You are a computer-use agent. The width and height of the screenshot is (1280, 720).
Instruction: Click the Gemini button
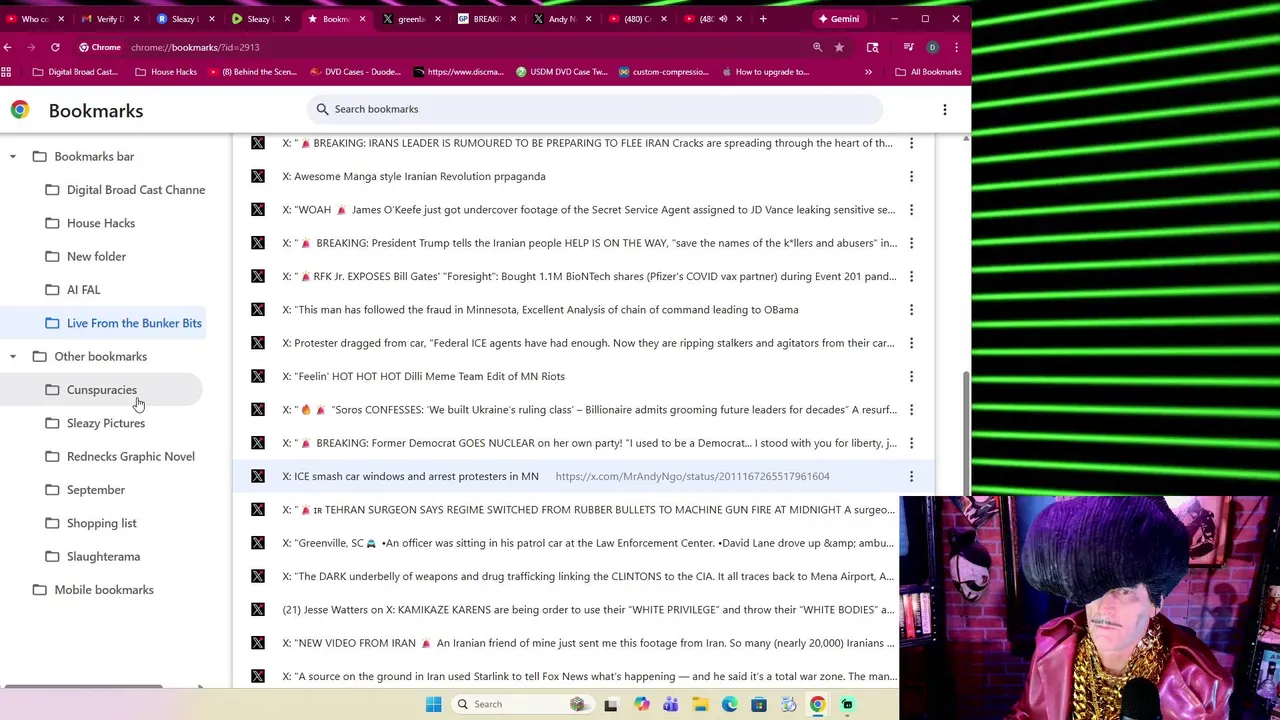tap(838, 19)
